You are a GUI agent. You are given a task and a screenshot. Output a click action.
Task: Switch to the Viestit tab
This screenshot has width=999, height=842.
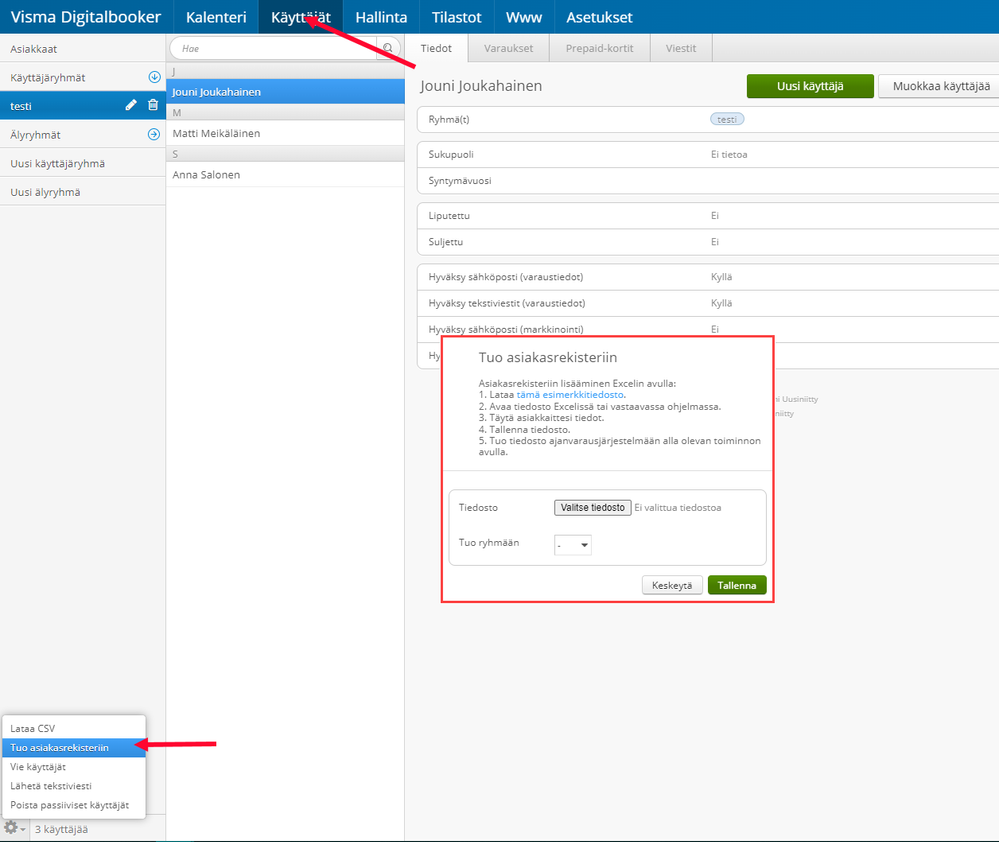(x=680, y=48)
